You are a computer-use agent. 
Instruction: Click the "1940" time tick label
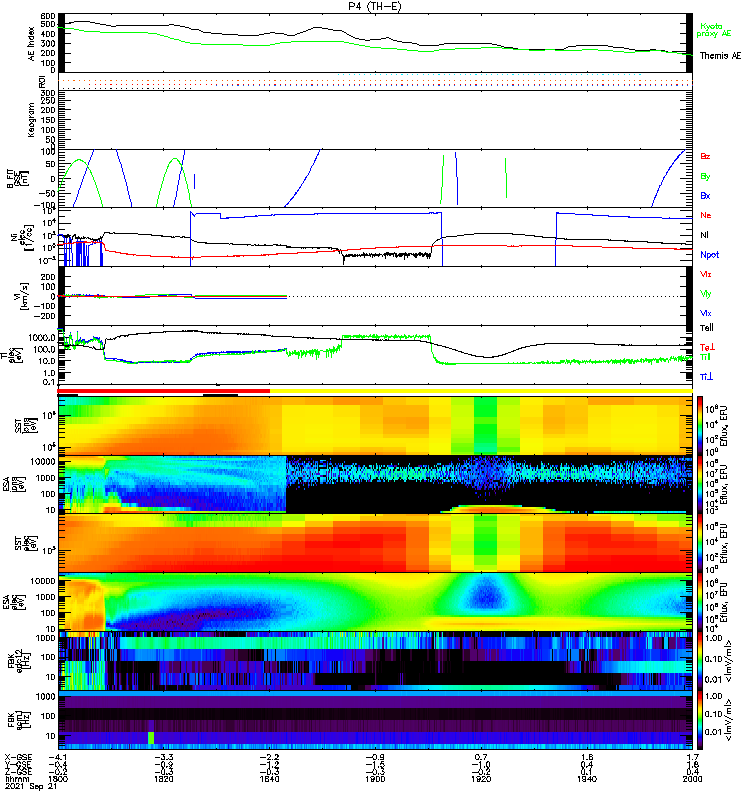(587, 779)
